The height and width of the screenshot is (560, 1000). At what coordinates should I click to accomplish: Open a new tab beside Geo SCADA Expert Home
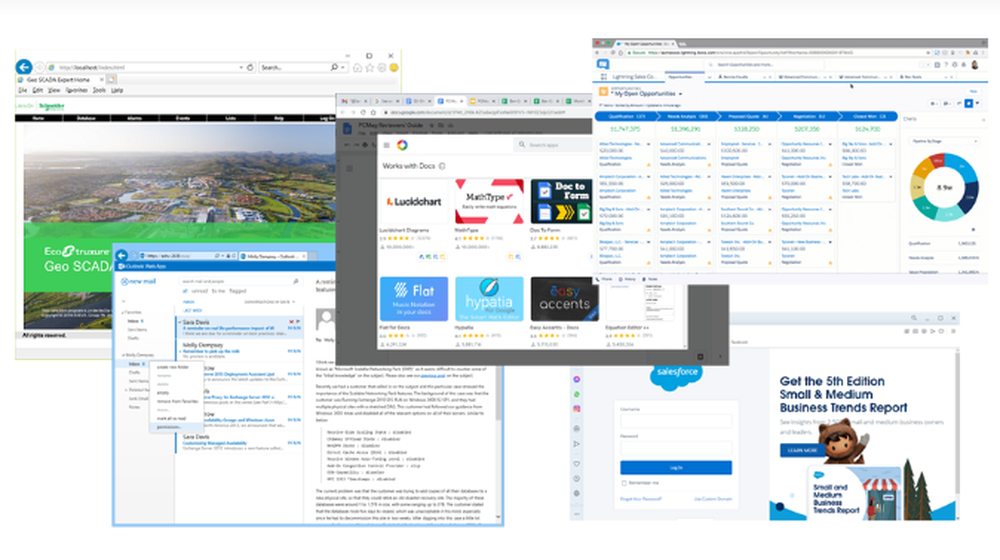[112, 80]
